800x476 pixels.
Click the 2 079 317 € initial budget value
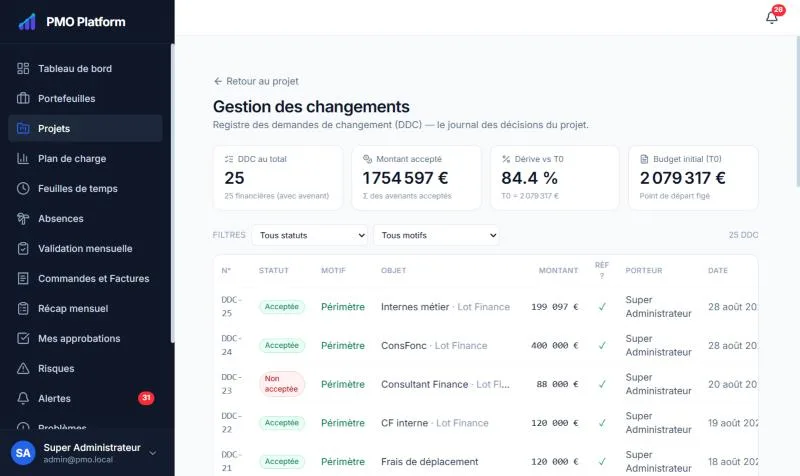coord(682,178)
